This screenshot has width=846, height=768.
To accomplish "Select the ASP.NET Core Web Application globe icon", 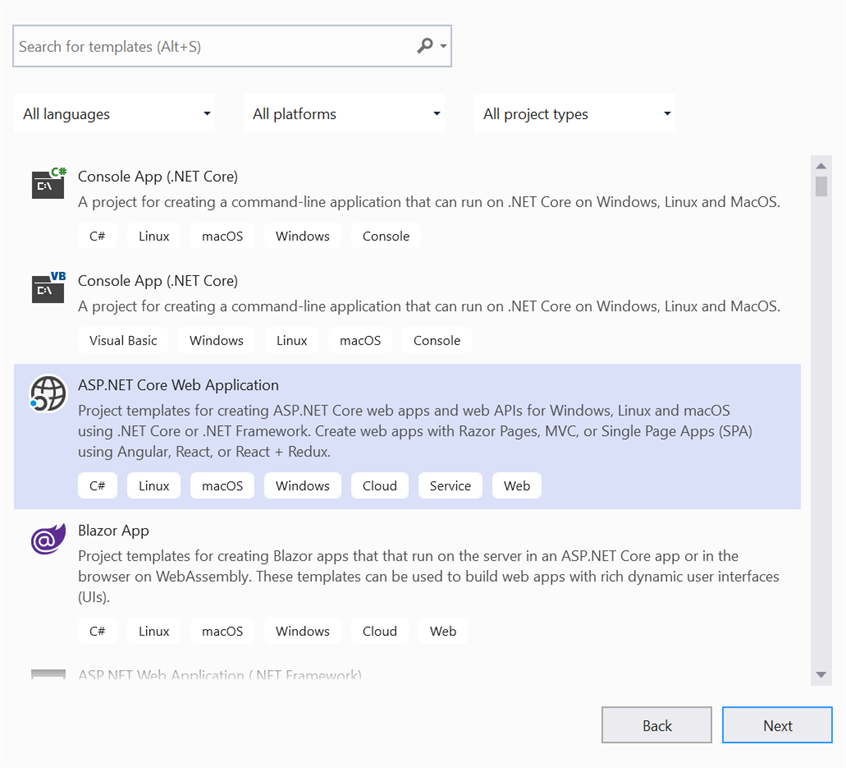I will [x=47, y=394].
